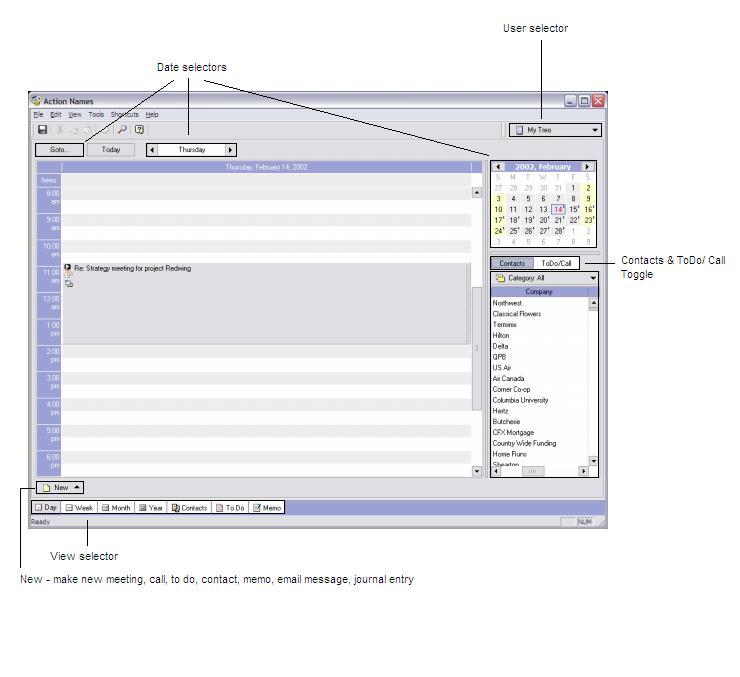Click the Help question mark toolbar icon
Screen dimensions: 740x677
tap(139, 130)
